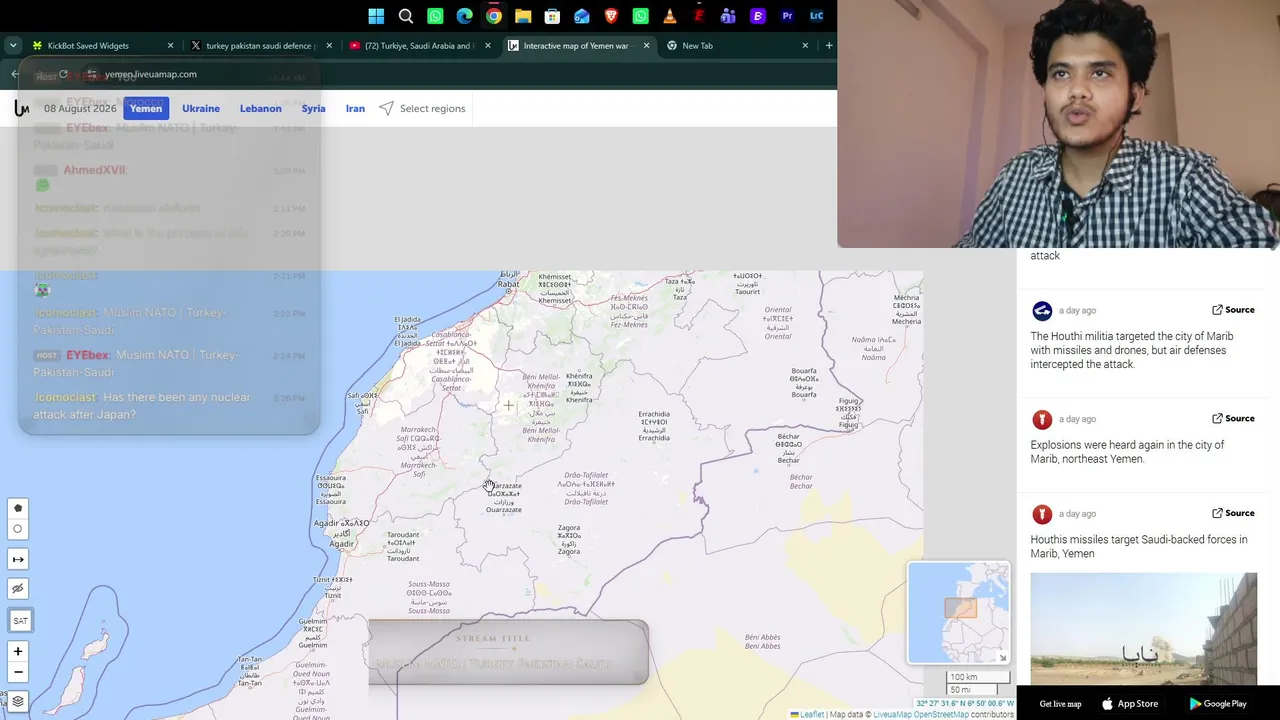This screenshot has height=720, width=1280.
Task: Open a new browser tab with plus button
Action: coord(828,46)
